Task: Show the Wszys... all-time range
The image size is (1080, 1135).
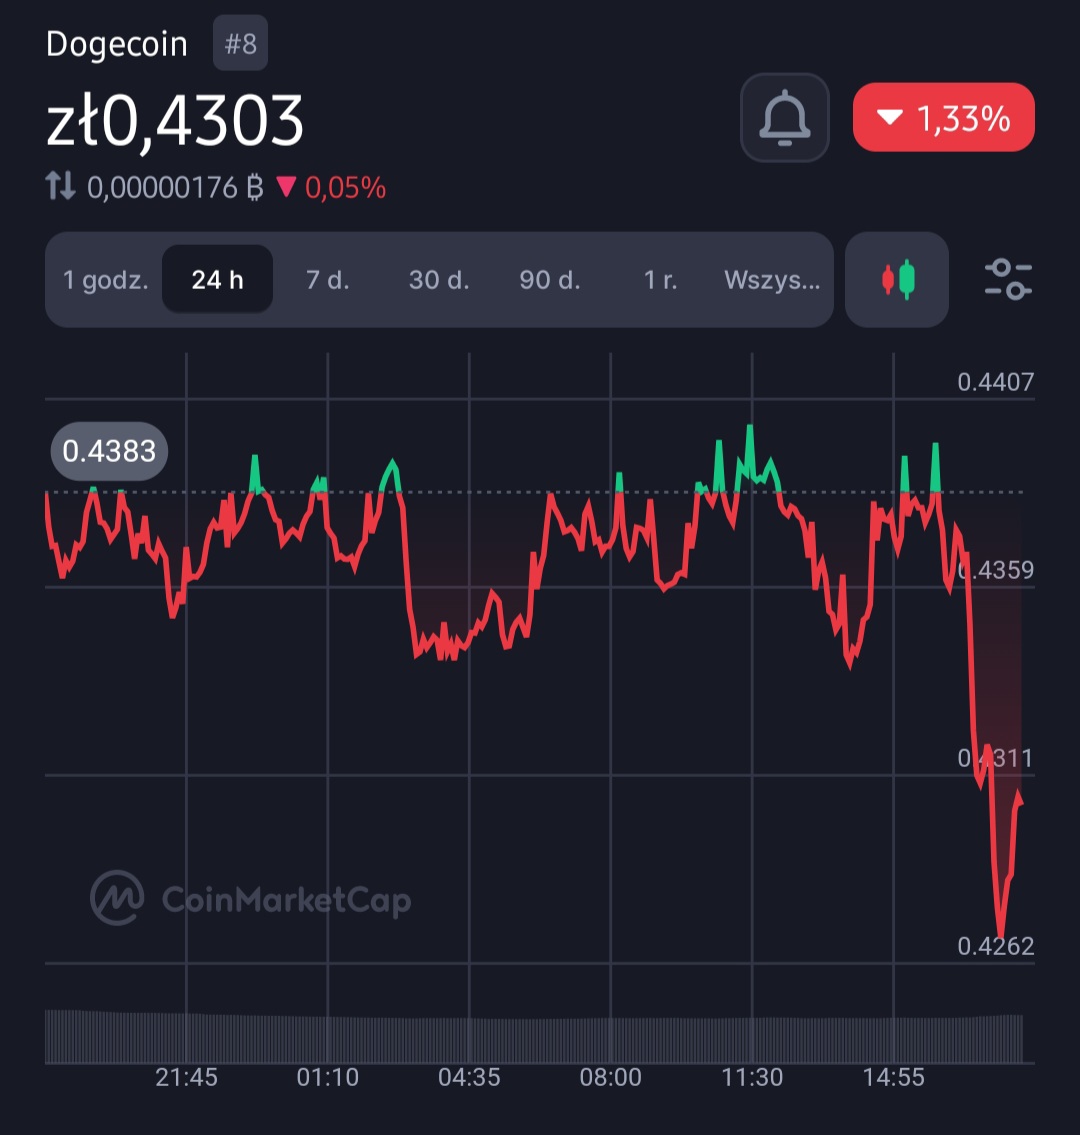Action: click(x=772, y=280)
